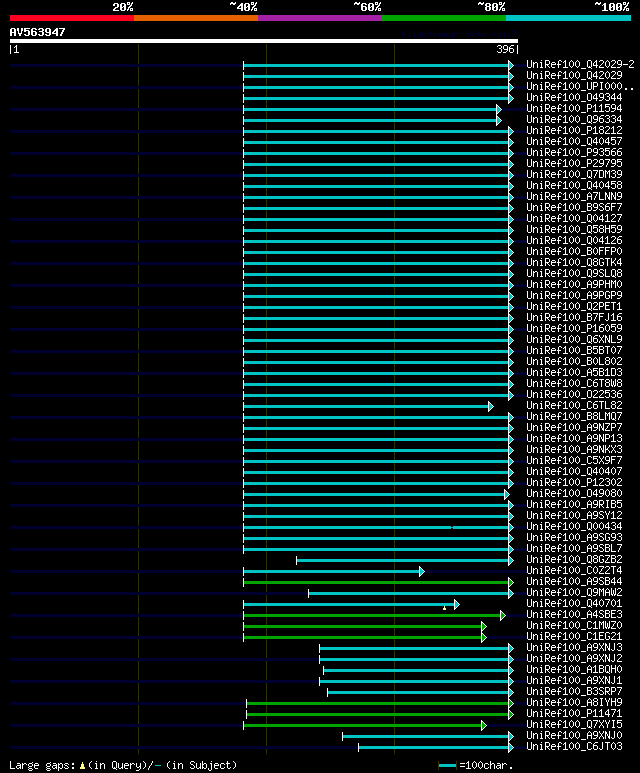Screen dimensions: 640x773
Task: Click the white query sequence bar
Action: click(x=264, y=41)
